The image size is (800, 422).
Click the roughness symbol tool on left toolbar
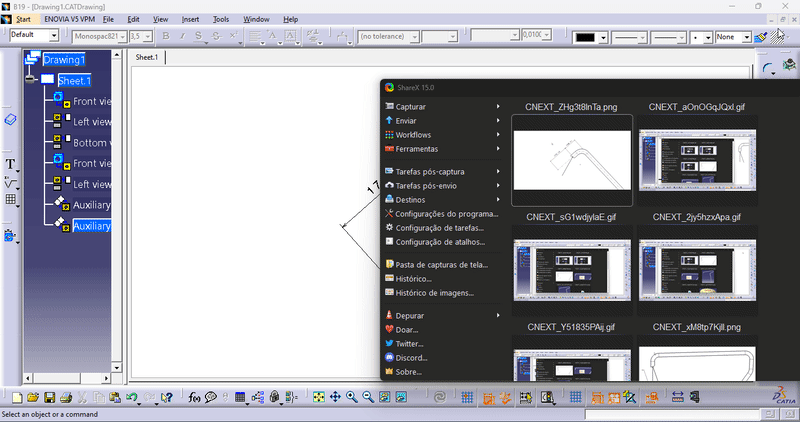click(x=10, y=182)
